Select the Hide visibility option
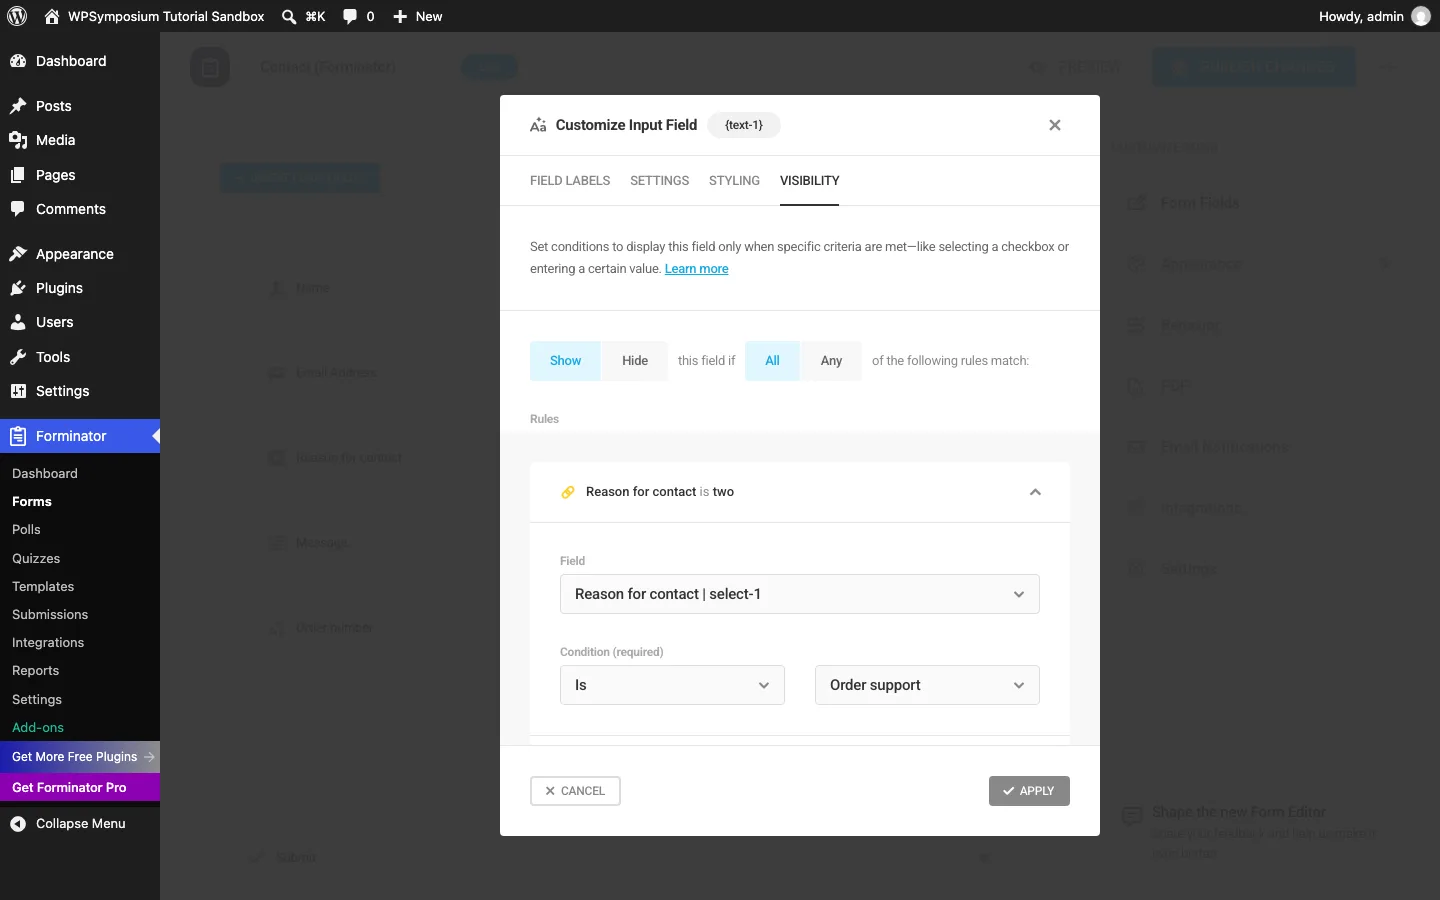 pos(635,361)
